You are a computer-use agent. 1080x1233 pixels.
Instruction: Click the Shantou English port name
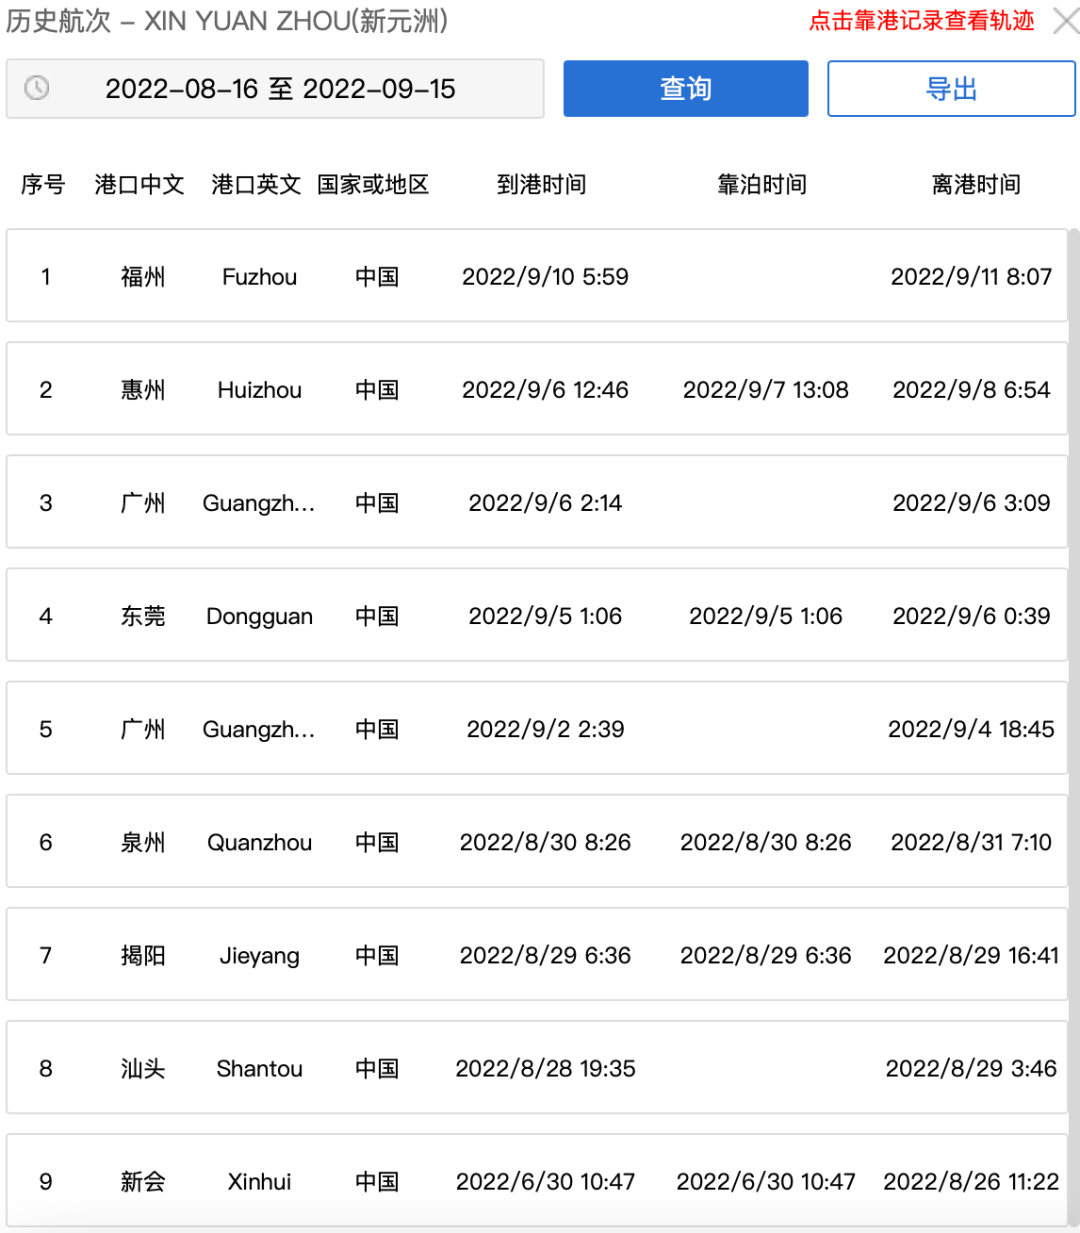tap(259, 1068)
